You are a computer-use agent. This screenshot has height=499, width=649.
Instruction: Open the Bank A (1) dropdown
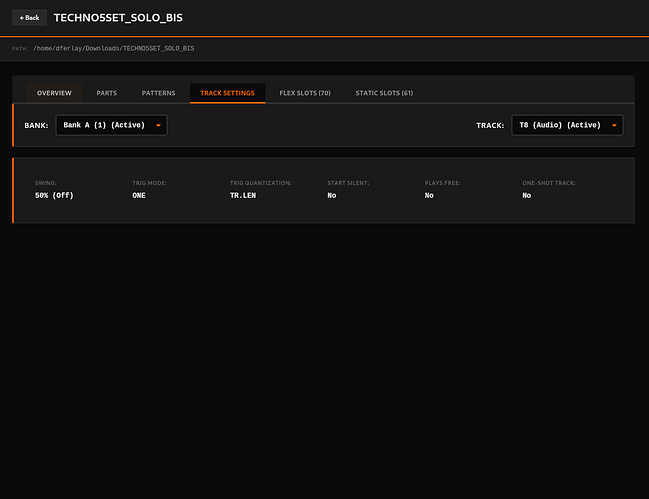[x=110, y=125]
